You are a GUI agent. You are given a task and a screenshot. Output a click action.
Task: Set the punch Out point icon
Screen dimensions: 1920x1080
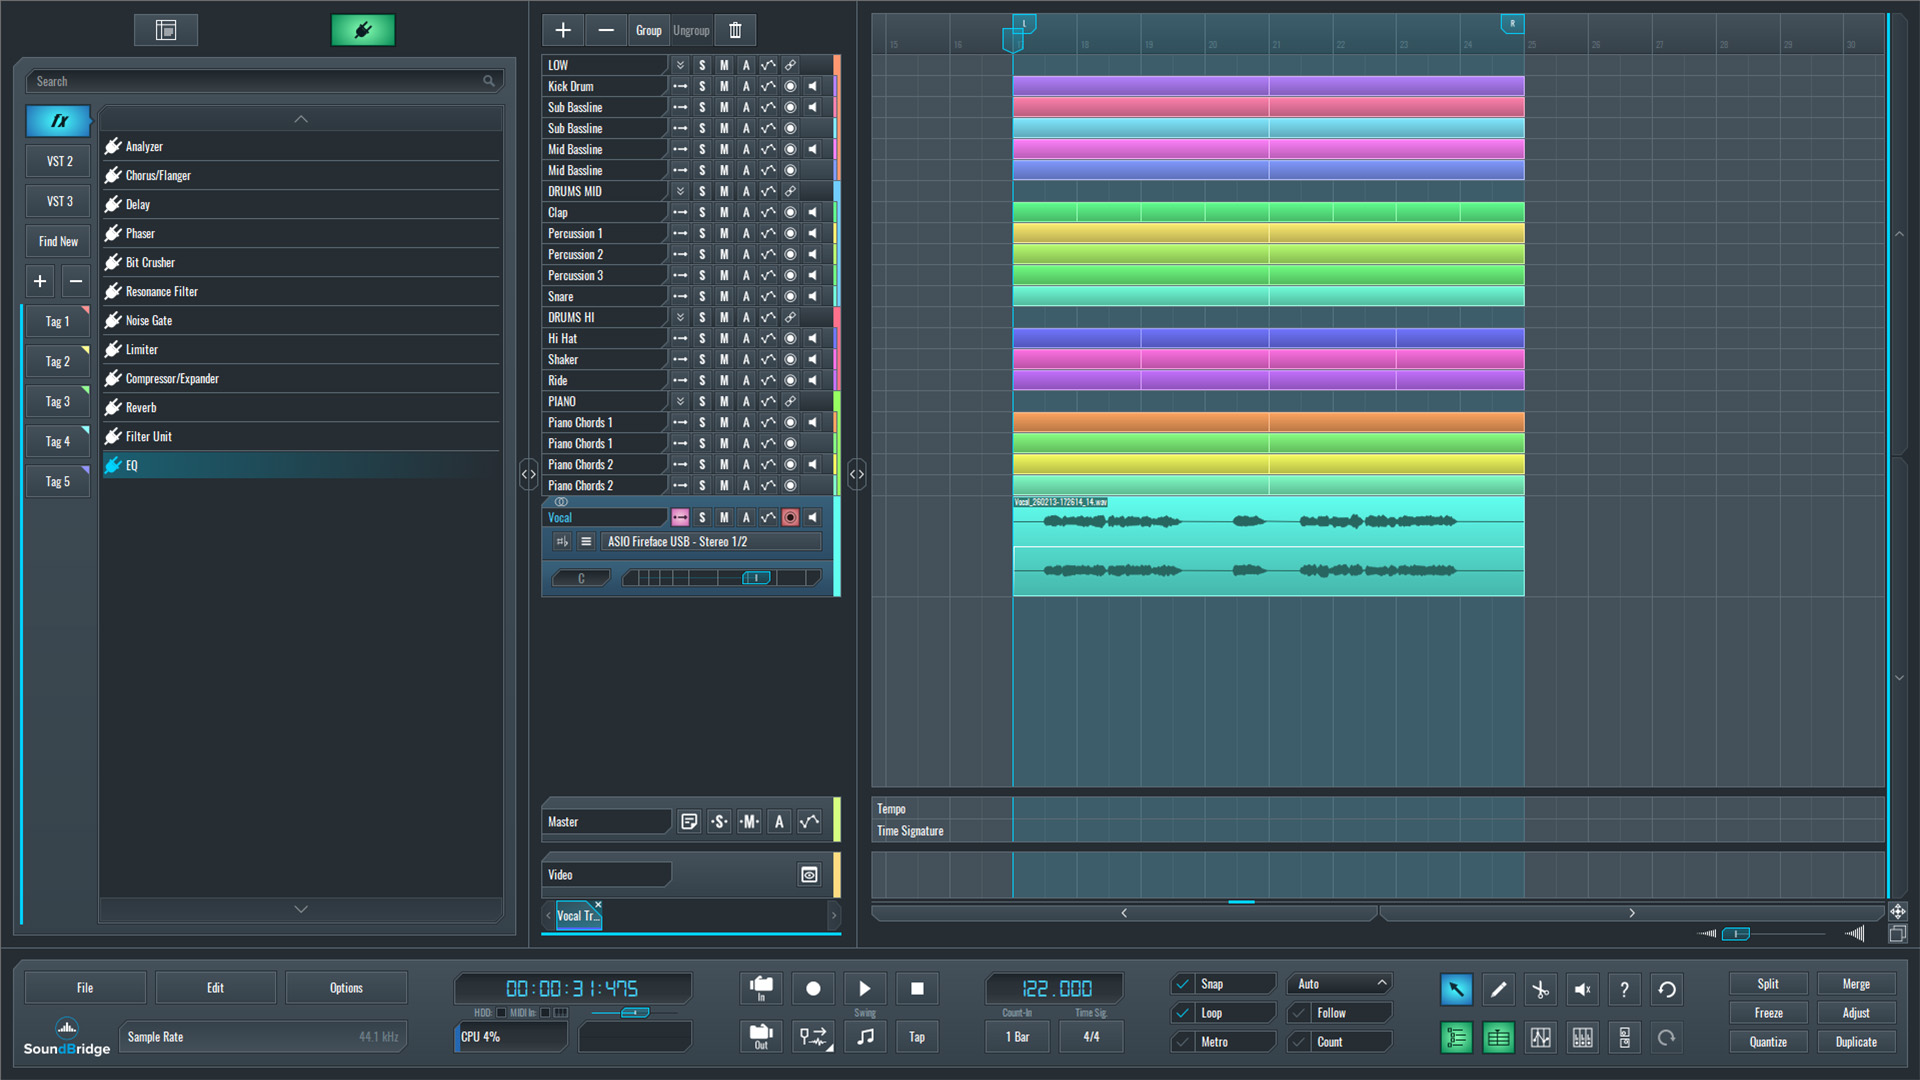(x=761, y=1037)
